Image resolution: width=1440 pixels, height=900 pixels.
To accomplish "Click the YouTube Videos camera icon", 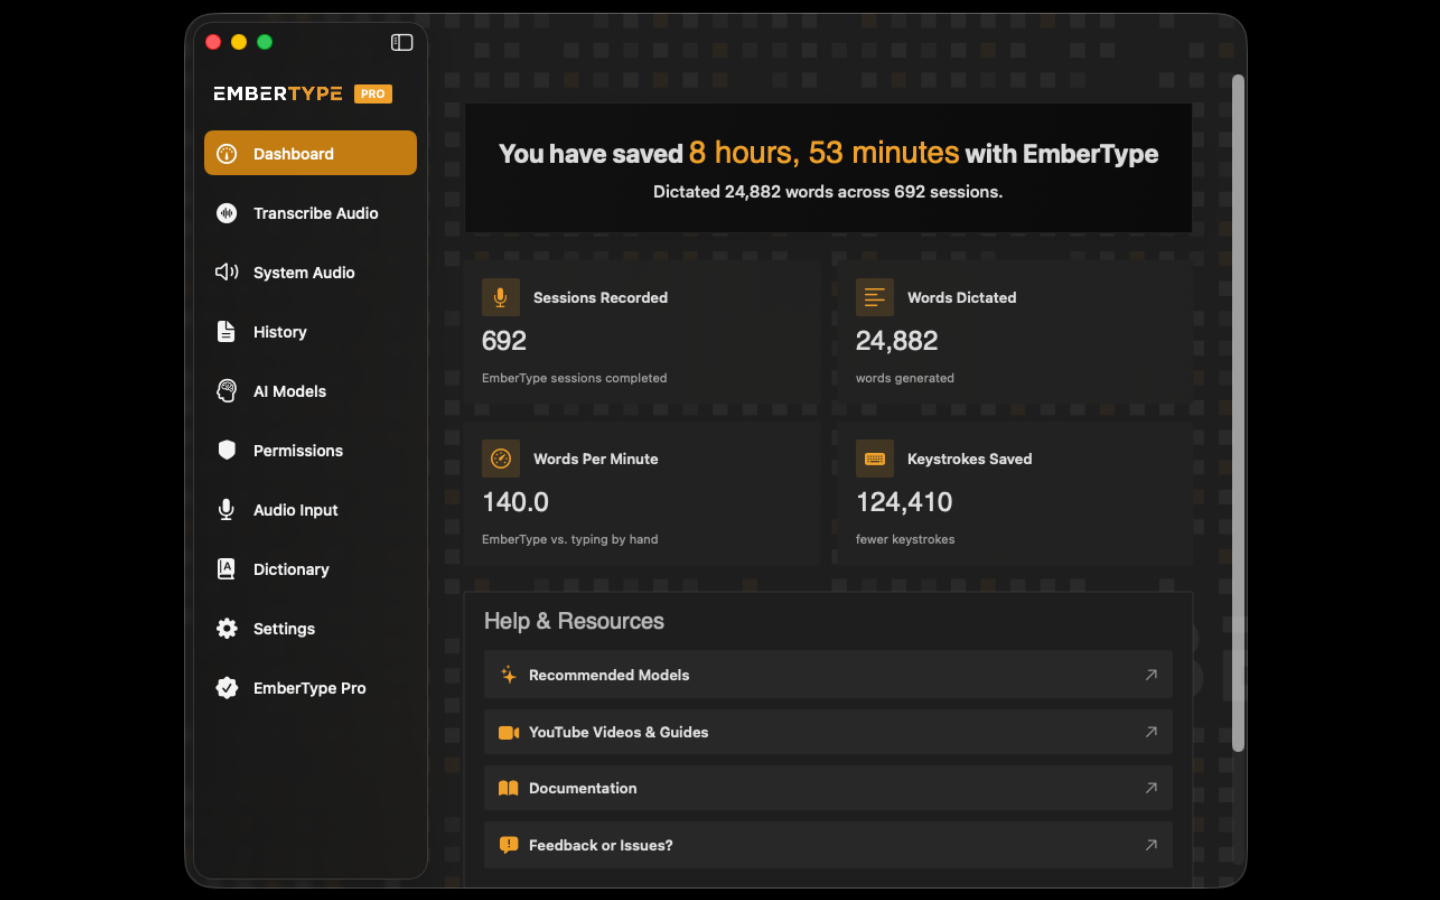I will [508, 732].
